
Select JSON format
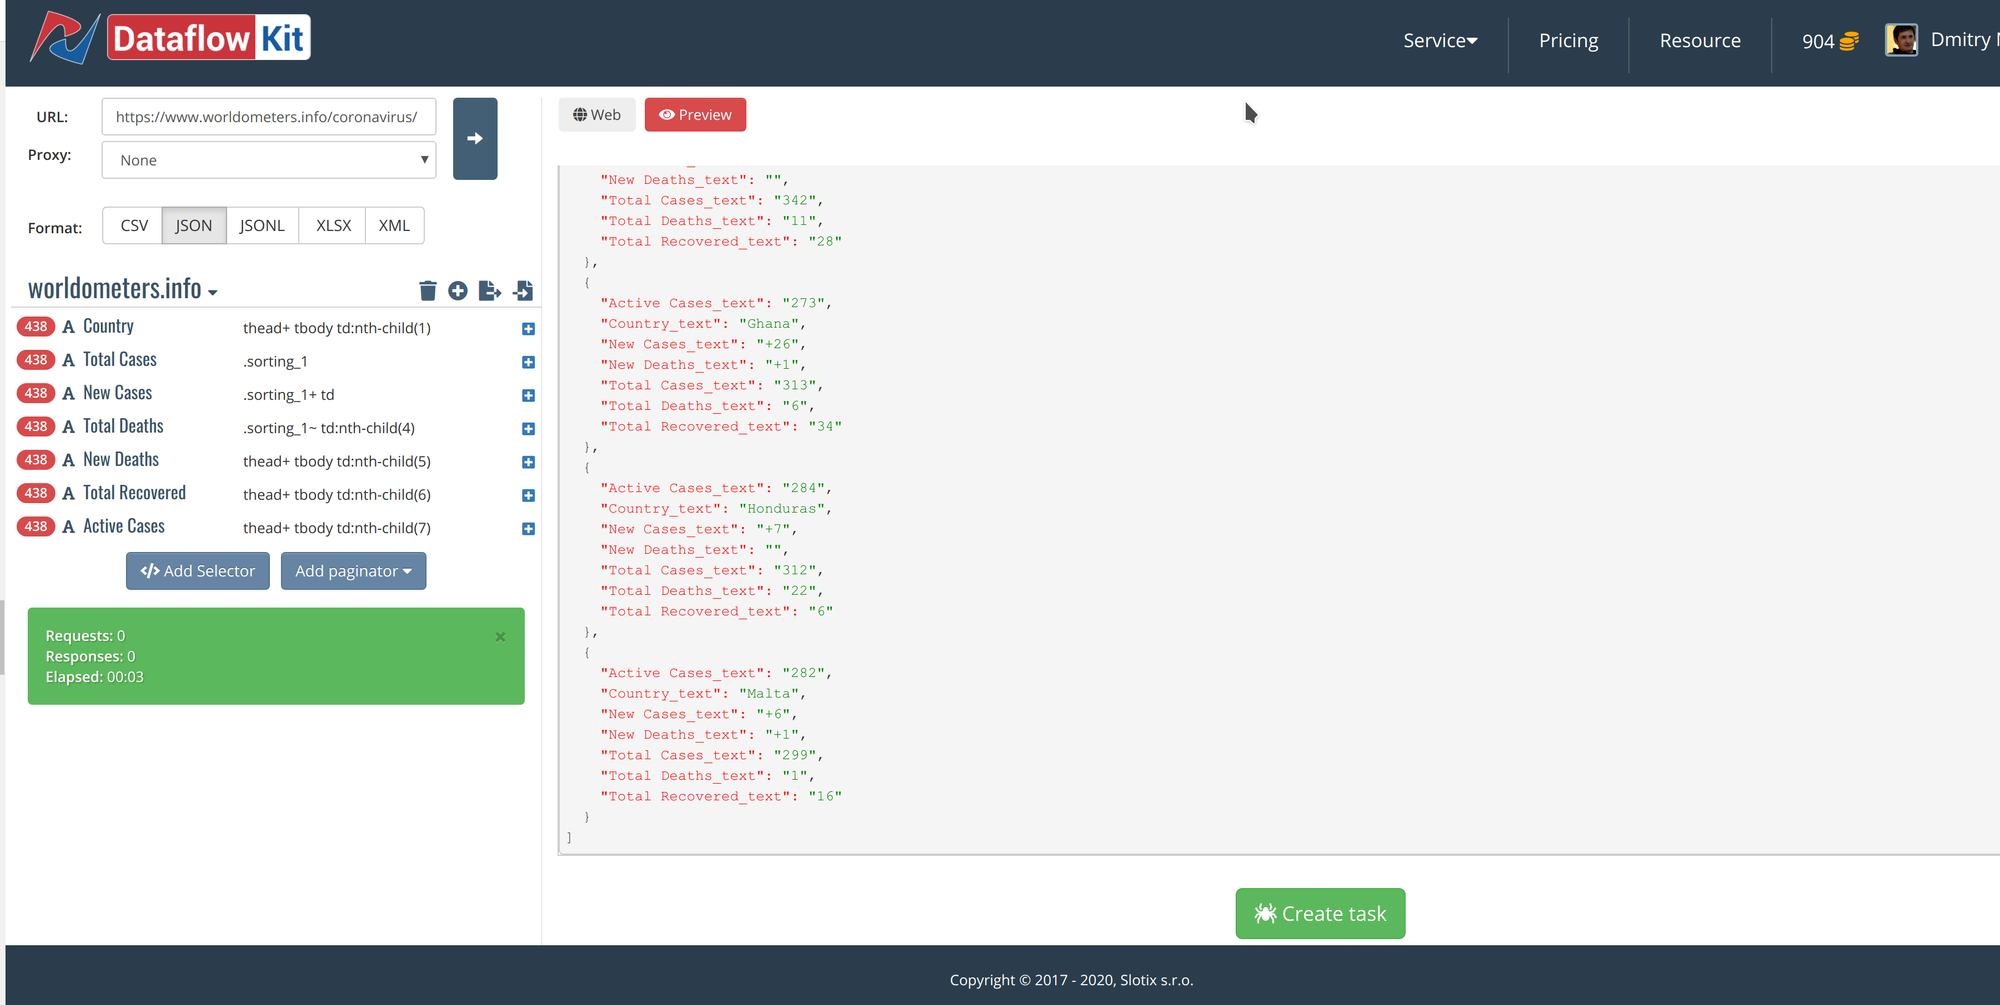point(194,226)
